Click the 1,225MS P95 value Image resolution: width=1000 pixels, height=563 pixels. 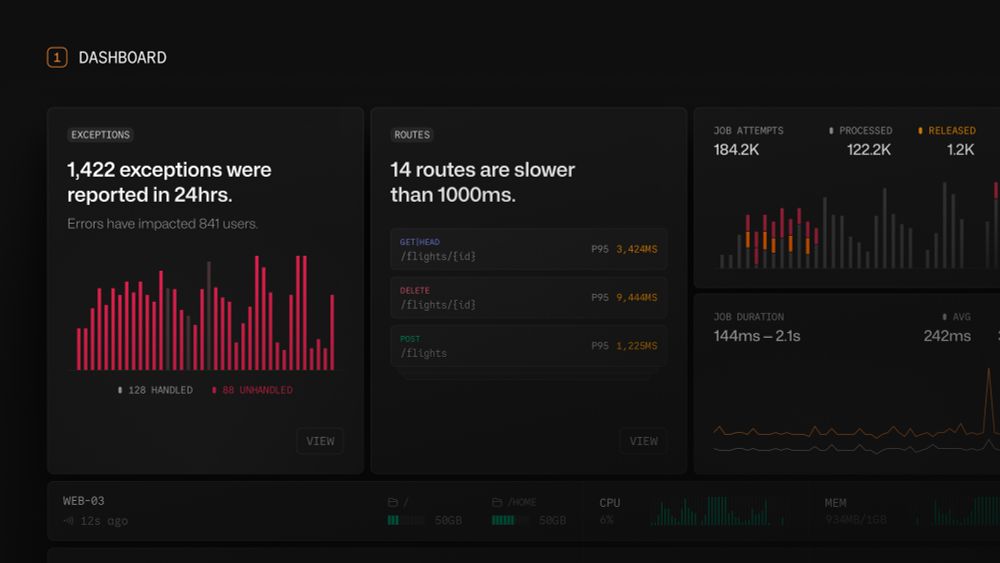click(x=636, y=346)
